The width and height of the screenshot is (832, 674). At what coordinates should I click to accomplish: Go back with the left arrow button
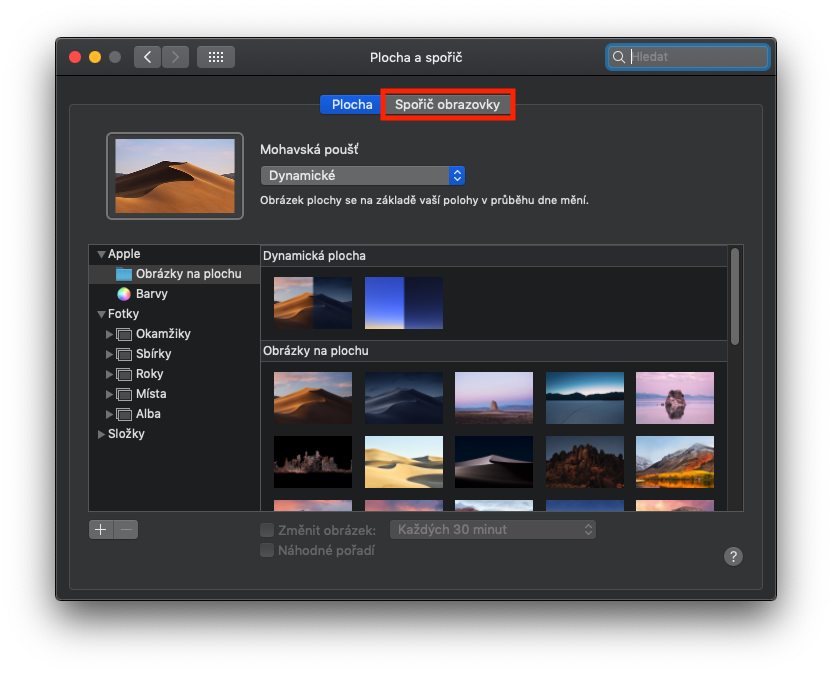(x=148, y=57)
